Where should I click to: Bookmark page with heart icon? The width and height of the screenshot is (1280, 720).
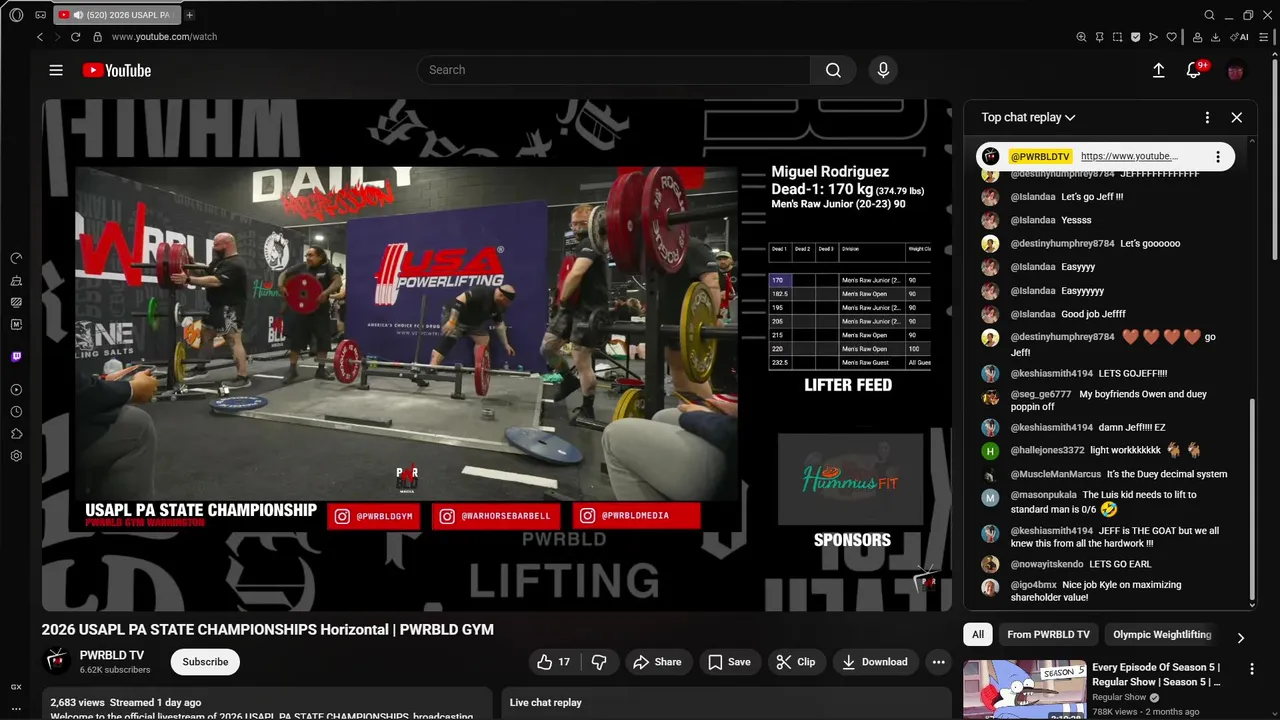(x=1171, y=37)
